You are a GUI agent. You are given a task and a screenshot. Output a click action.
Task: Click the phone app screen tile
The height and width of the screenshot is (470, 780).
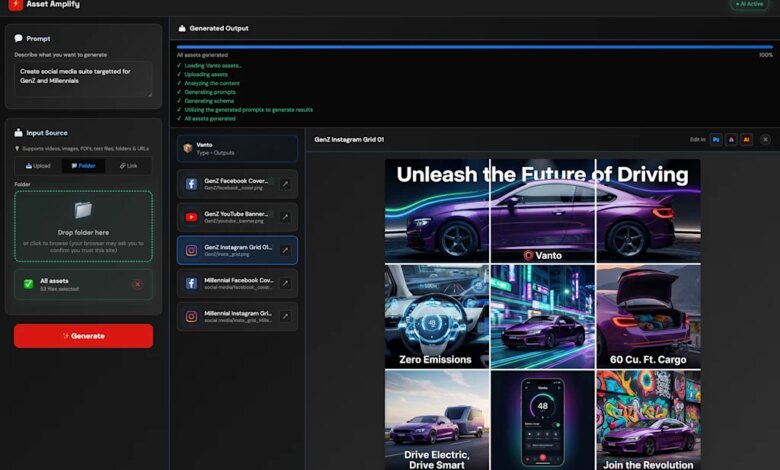(x=543, y=420)
